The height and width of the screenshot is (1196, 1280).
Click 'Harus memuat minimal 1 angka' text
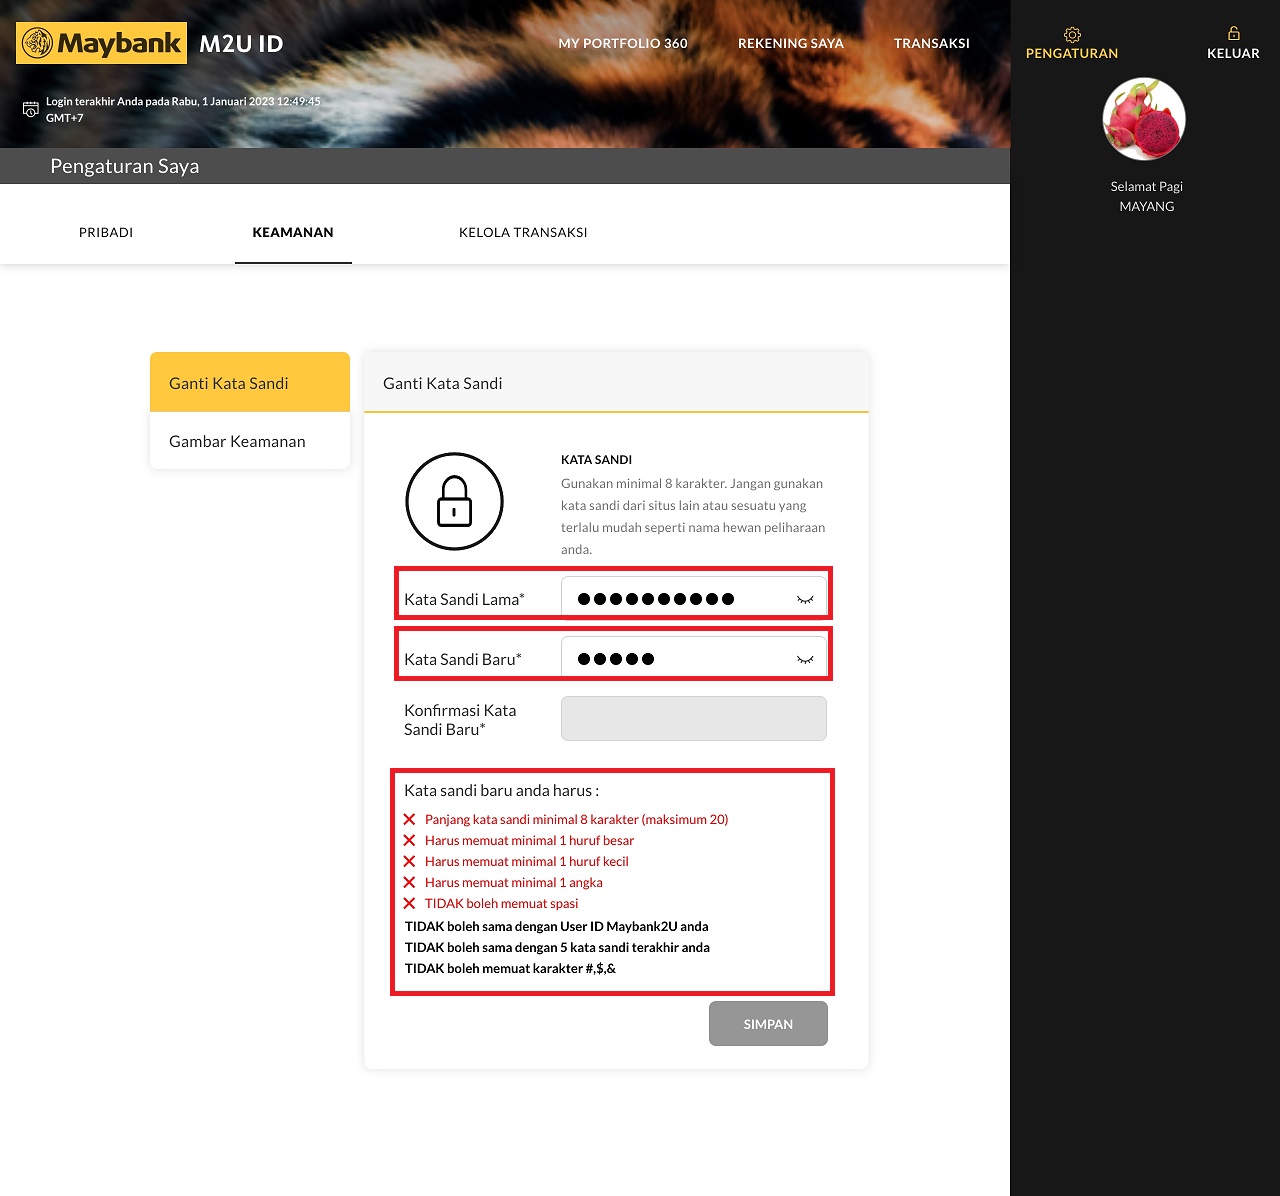click(x=514, y=882)
